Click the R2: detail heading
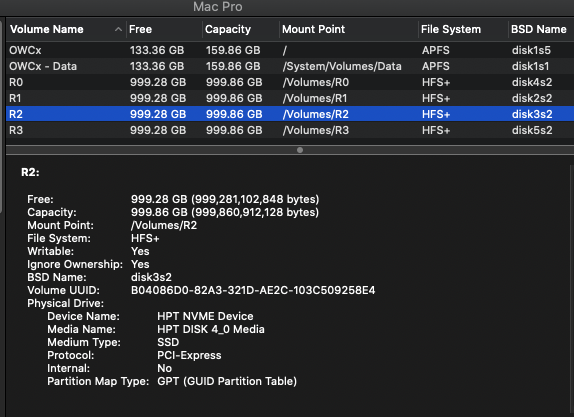This screenshot has height=417, width=574. pos(30,172)
